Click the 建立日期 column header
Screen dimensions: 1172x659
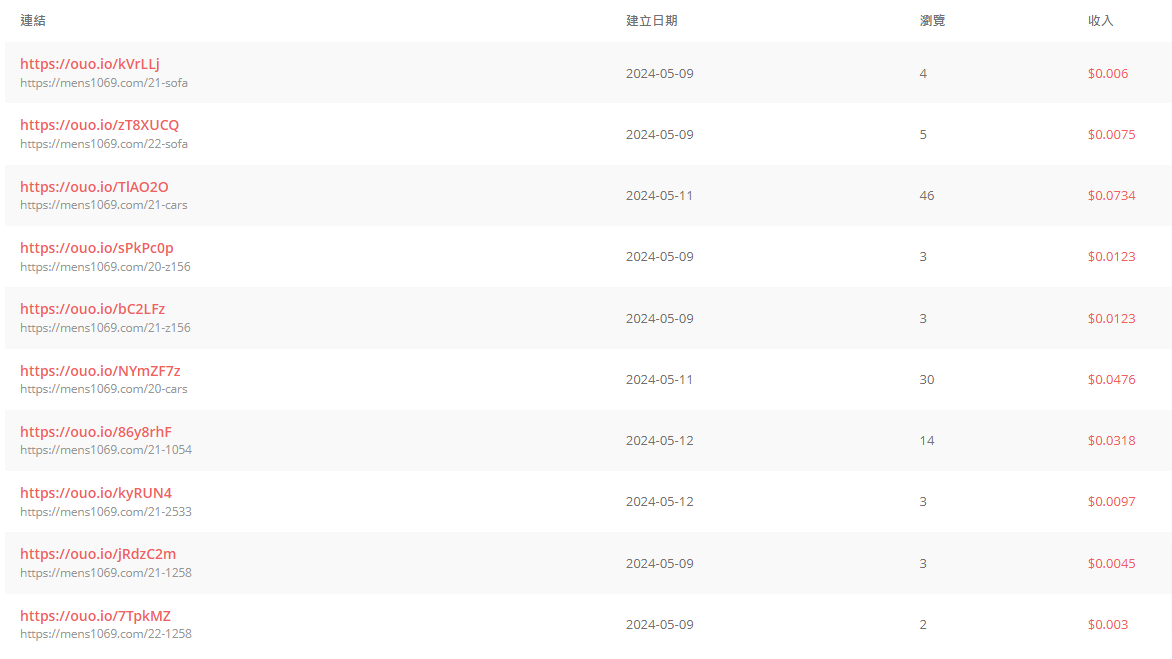click(652, 21)
